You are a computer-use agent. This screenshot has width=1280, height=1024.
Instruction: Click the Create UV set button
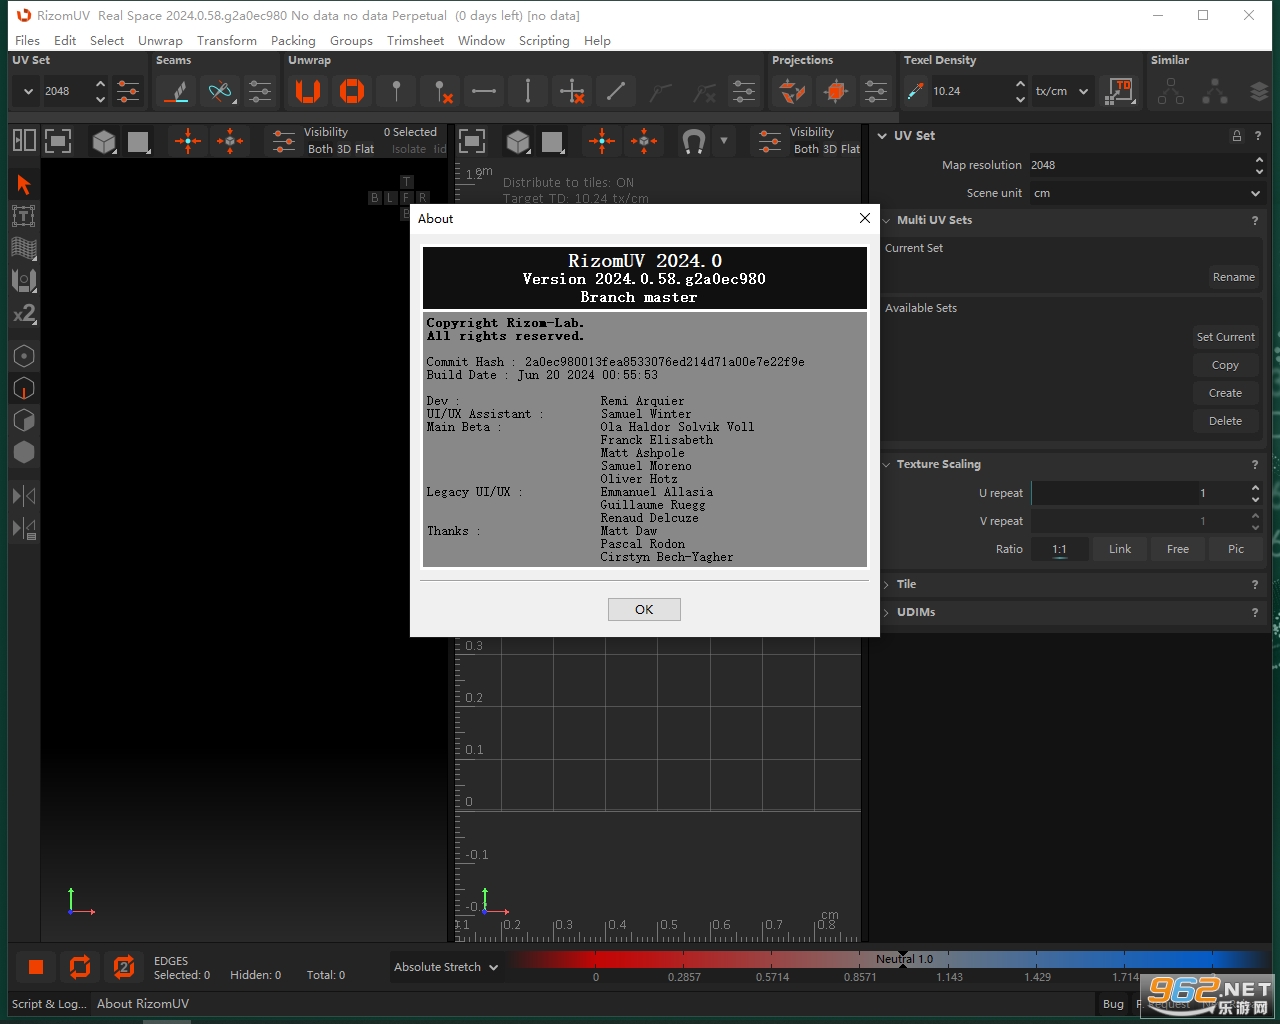pyautogui.click(x=1225, y=393)
